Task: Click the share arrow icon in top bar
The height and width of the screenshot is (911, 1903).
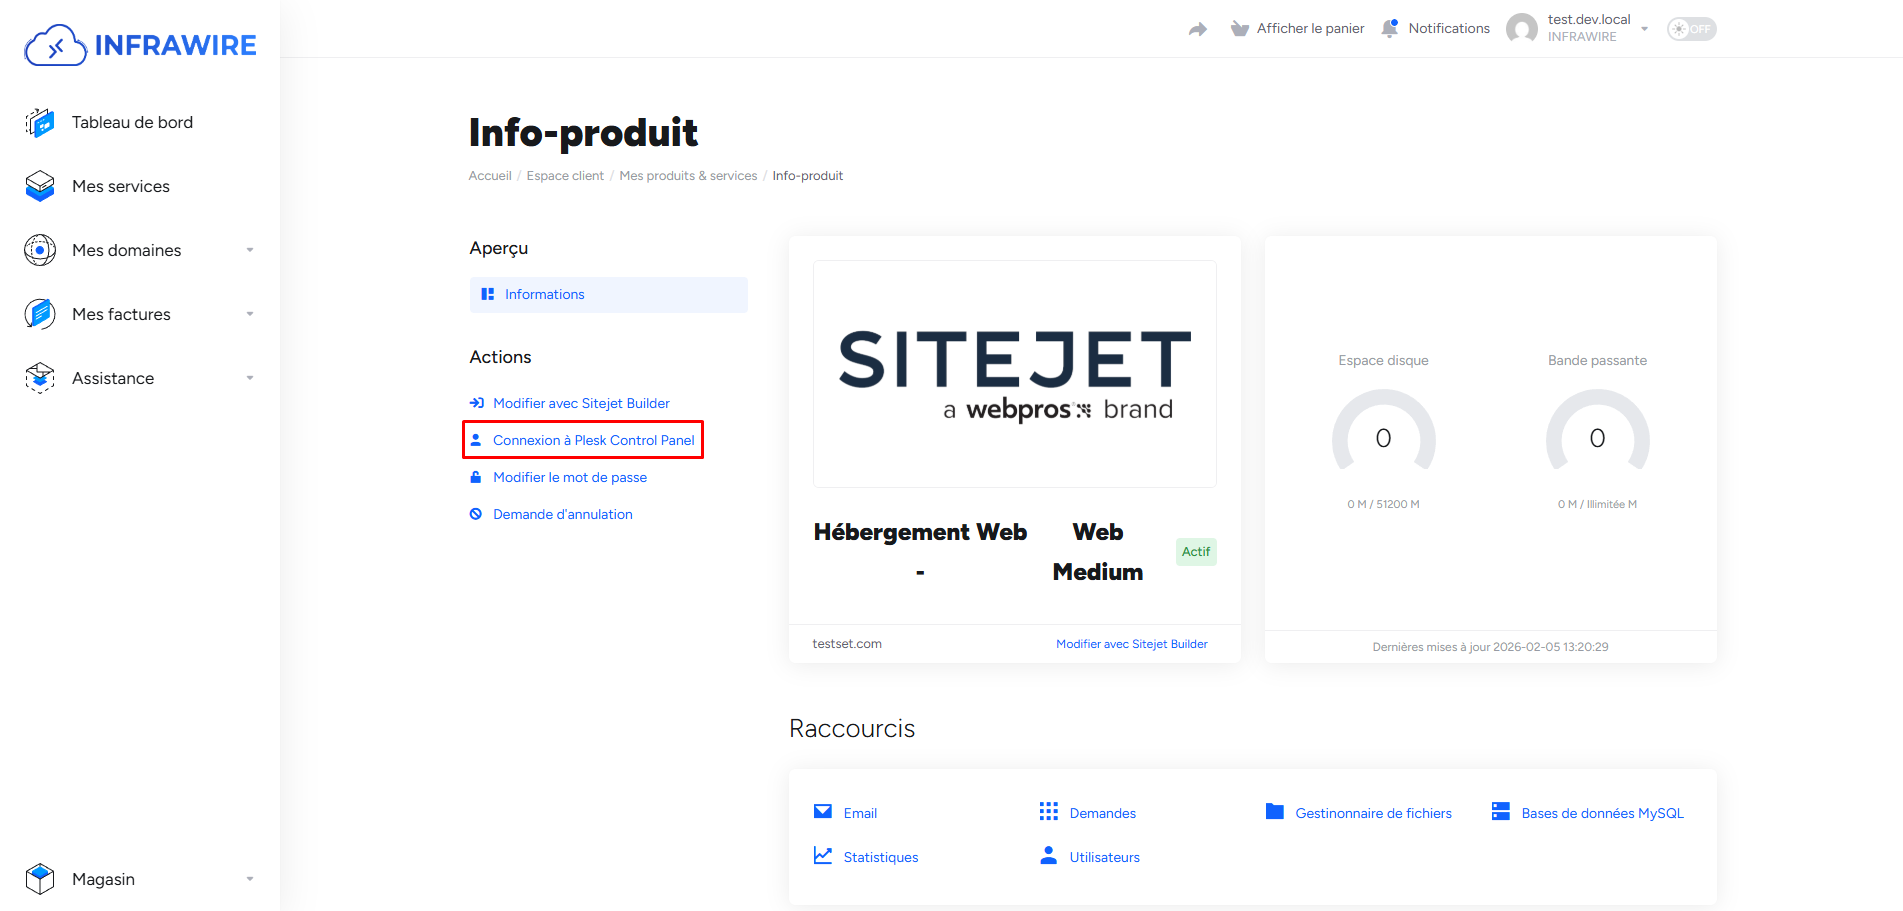Action: (x=1197, y=29)
